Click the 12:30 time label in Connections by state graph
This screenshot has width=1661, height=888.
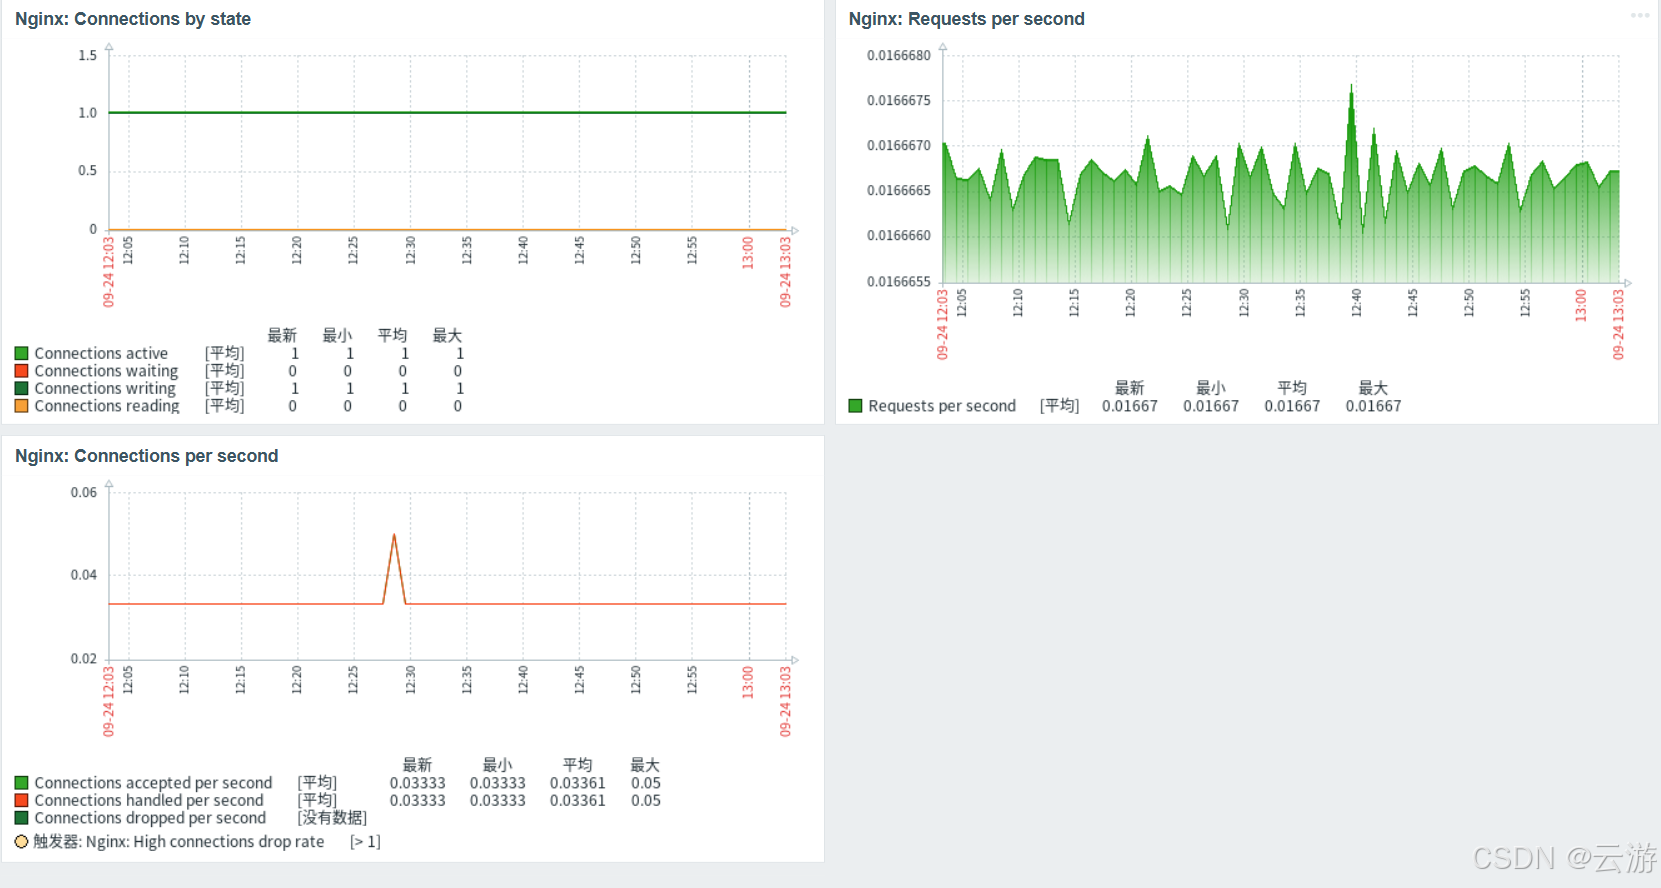410,250
